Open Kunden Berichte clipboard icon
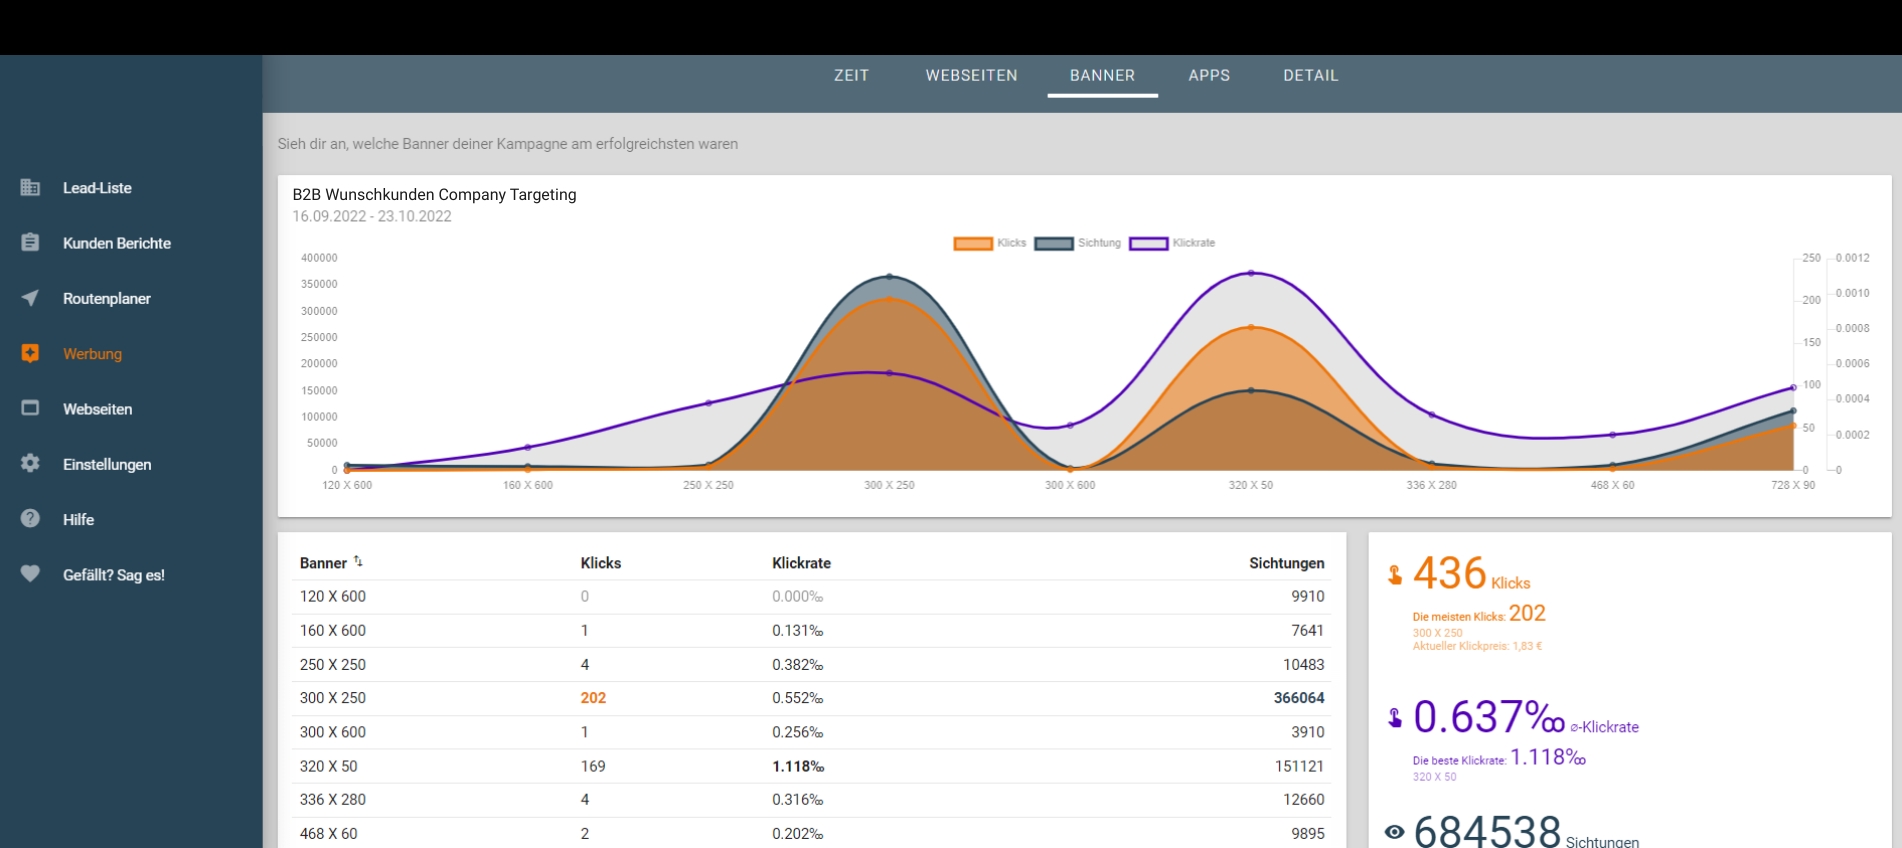The width and height of the screenshot is (1902, 848). [30, 243]
